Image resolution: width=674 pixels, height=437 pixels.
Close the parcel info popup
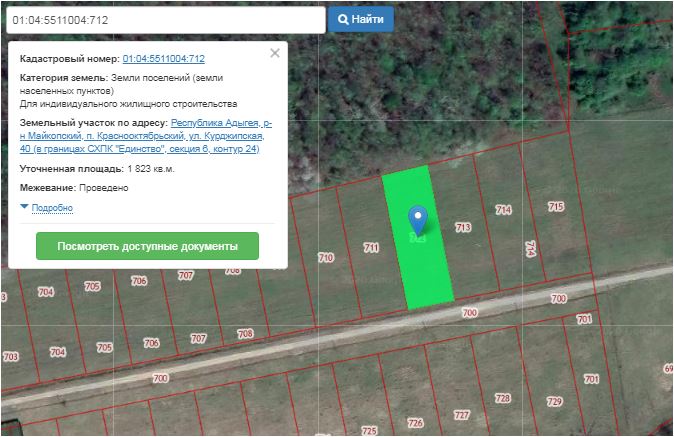click(275, 54)
